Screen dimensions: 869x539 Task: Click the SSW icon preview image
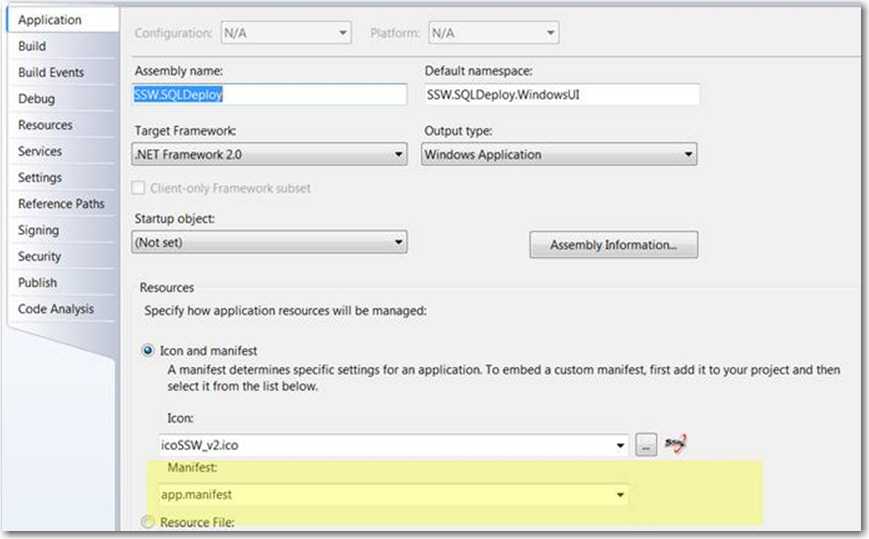(678, 444)
